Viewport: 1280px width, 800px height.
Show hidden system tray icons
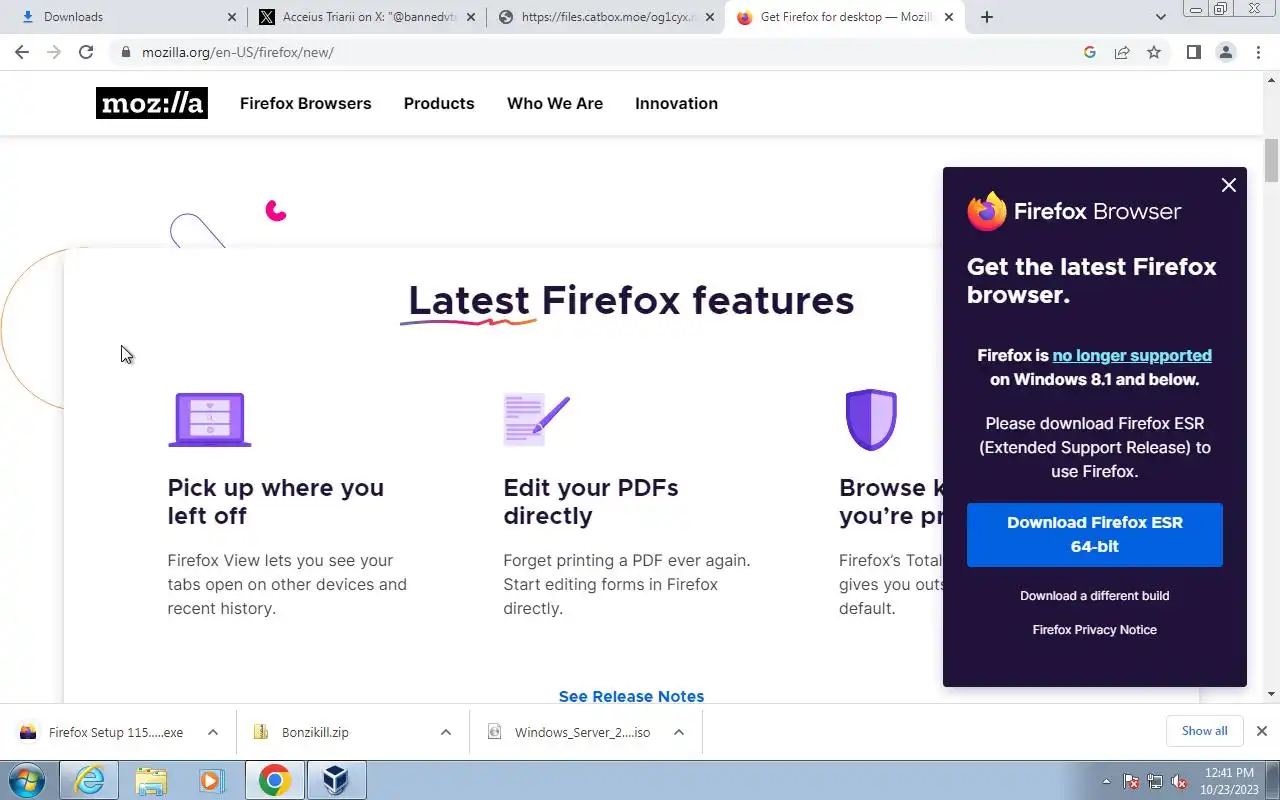1106,781
